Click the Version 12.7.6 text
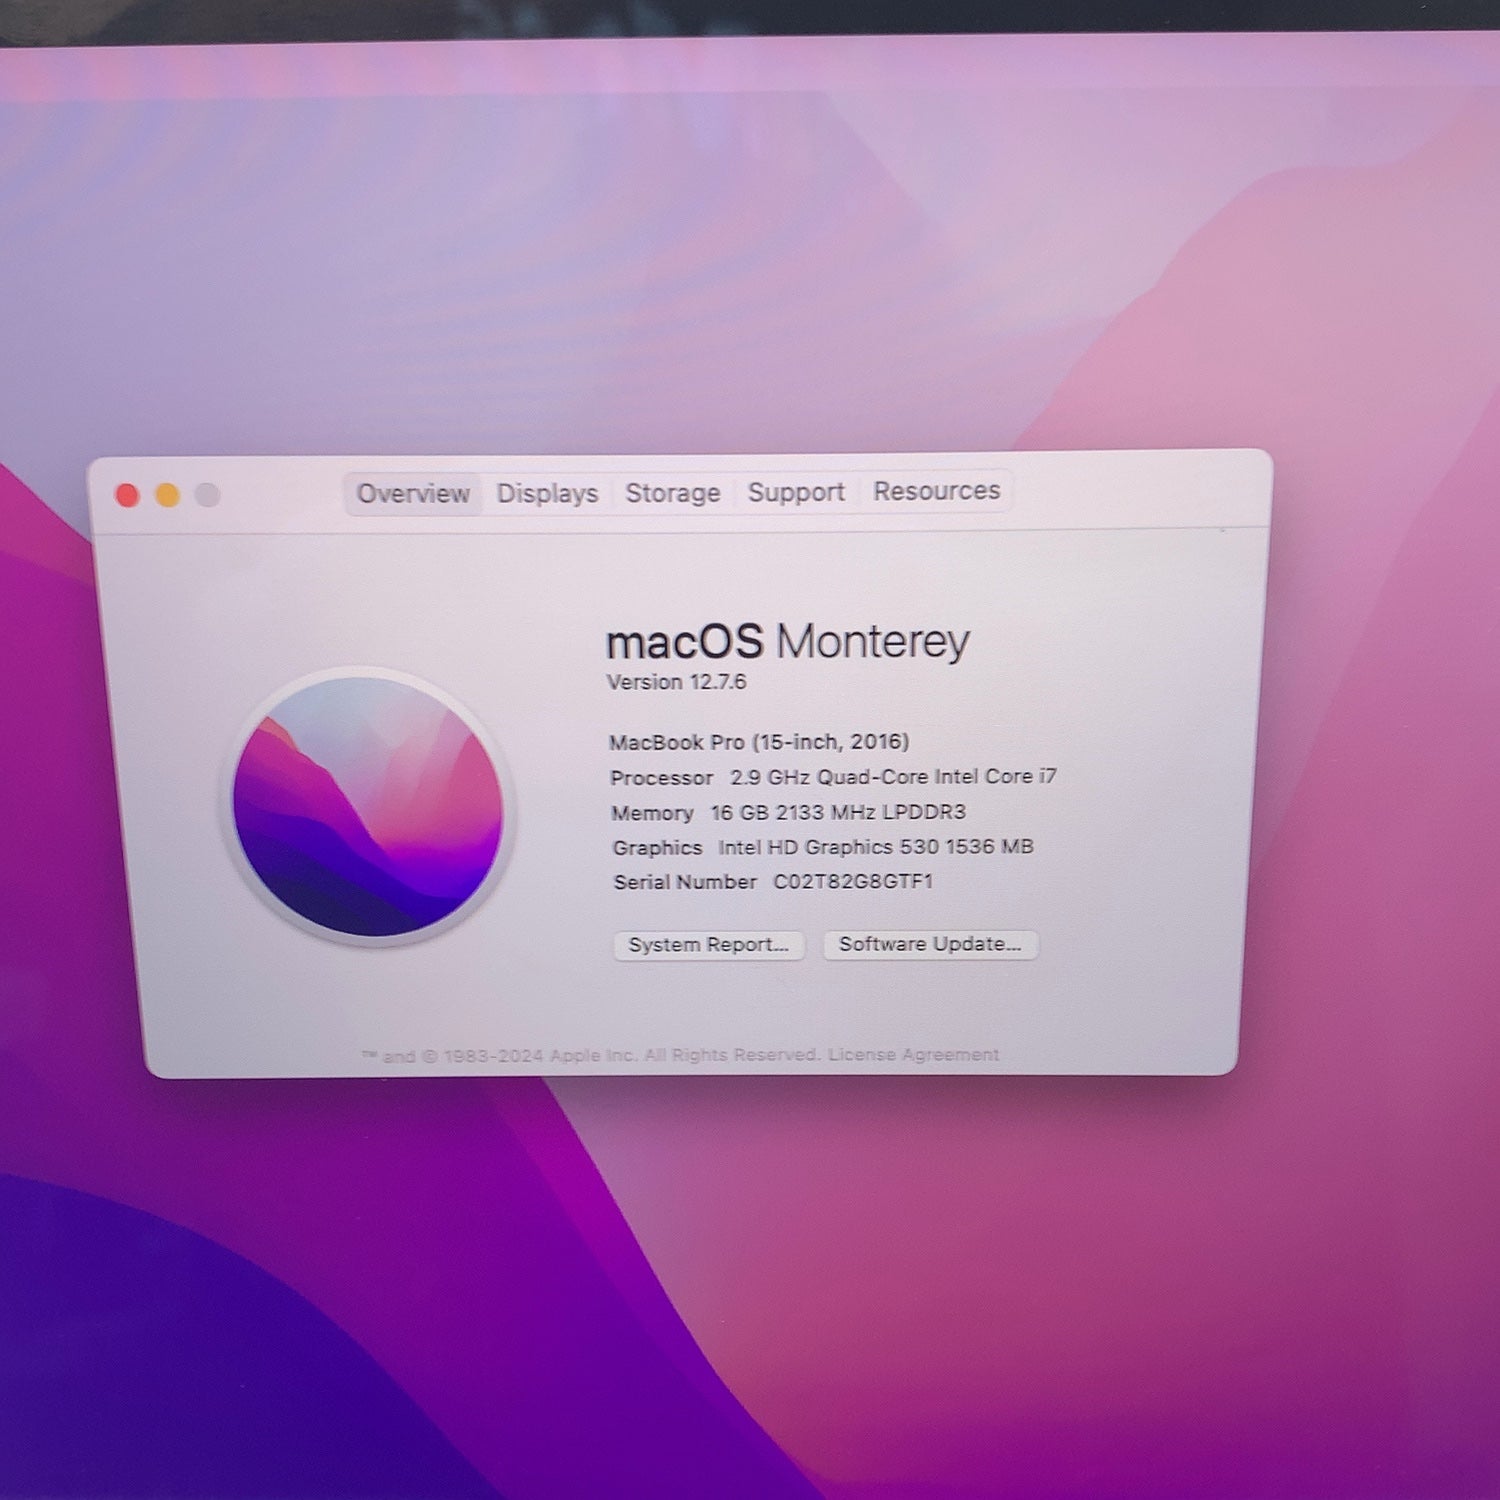 [x=676, y=682]
